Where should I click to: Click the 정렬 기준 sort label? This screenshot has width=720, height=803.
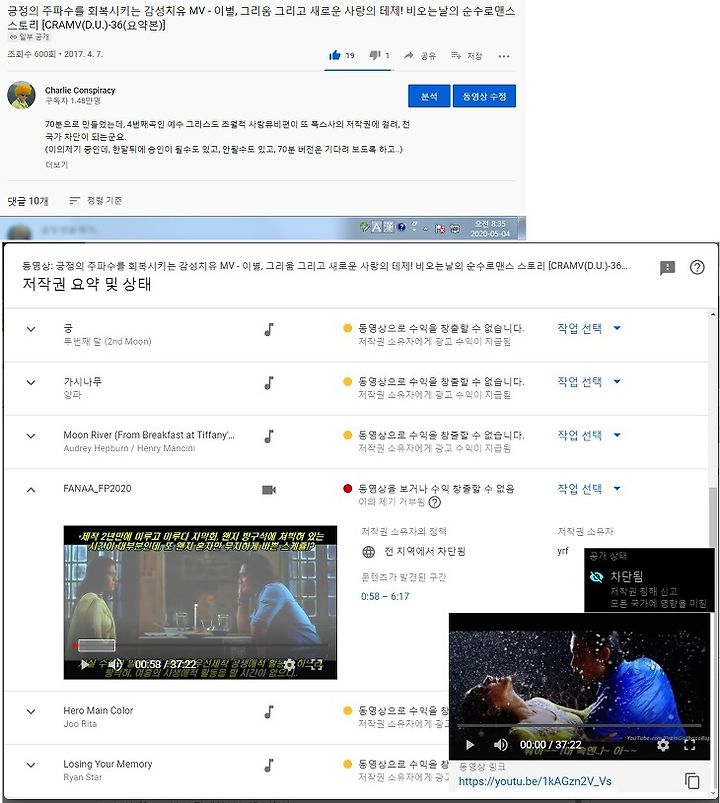tap(104, 200)
